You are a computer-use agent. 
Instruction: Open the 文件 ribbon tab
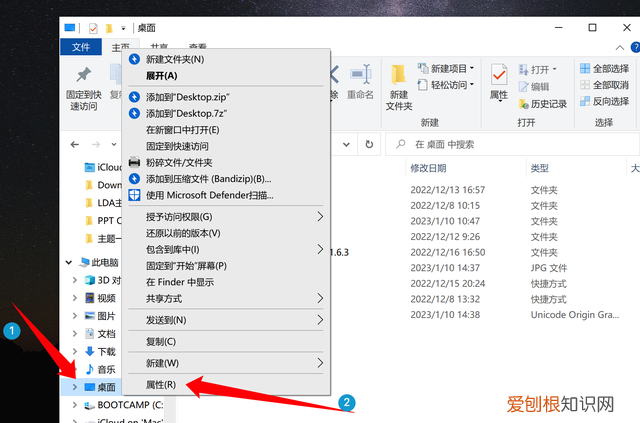pyautogui.click(x=81, y=47)
